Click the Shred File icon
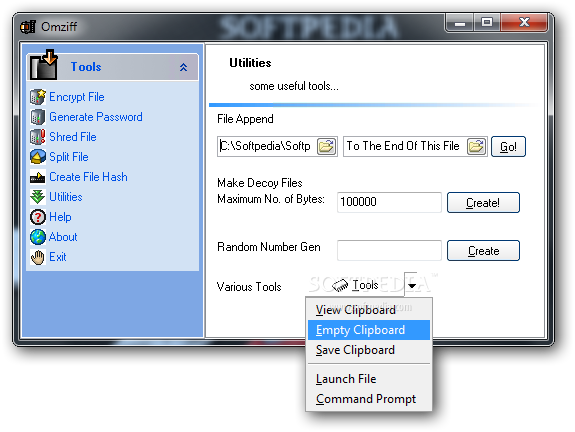This screenshot has width=575, height=432. click(37, 137)
